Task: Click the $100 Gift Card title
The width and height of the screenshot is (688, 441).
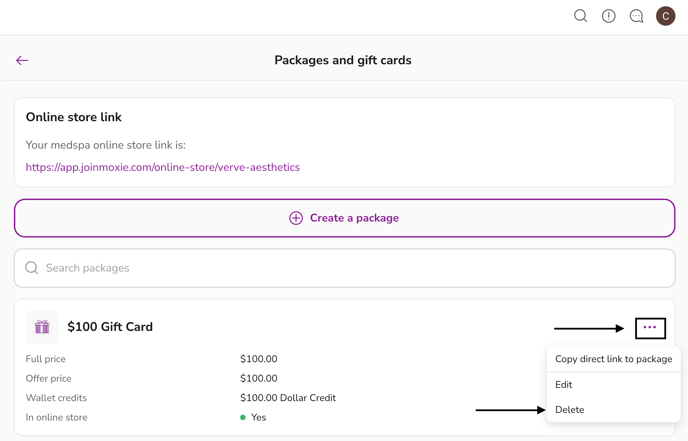Action: tap(110, 327)
